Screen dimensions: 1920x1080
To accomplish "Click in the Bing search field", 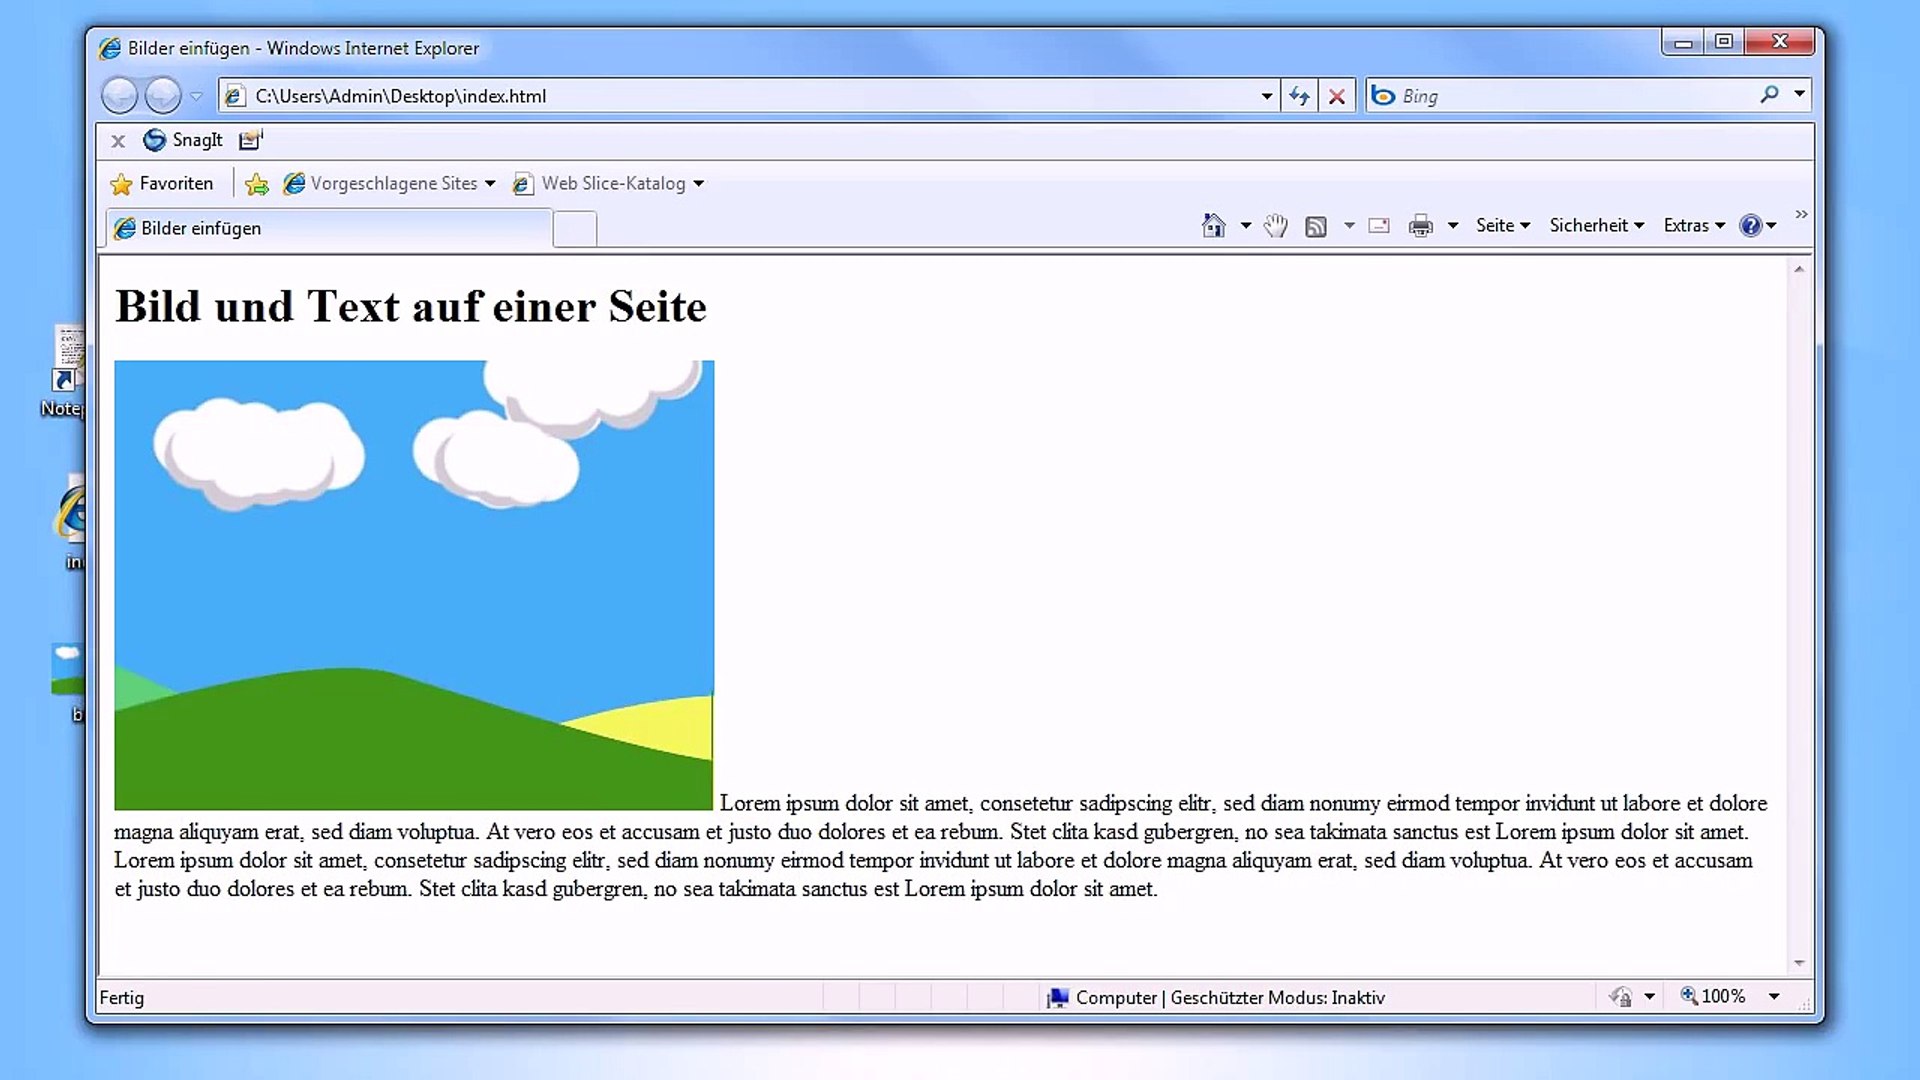I will pos(1570,96).
